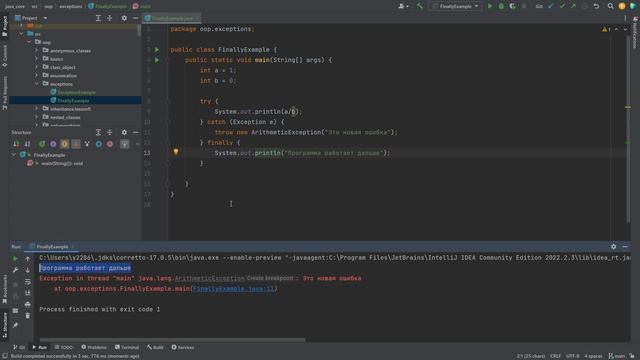Expand the enumeration folder
This screenshot has height=360, width=640.
[36, 76]
